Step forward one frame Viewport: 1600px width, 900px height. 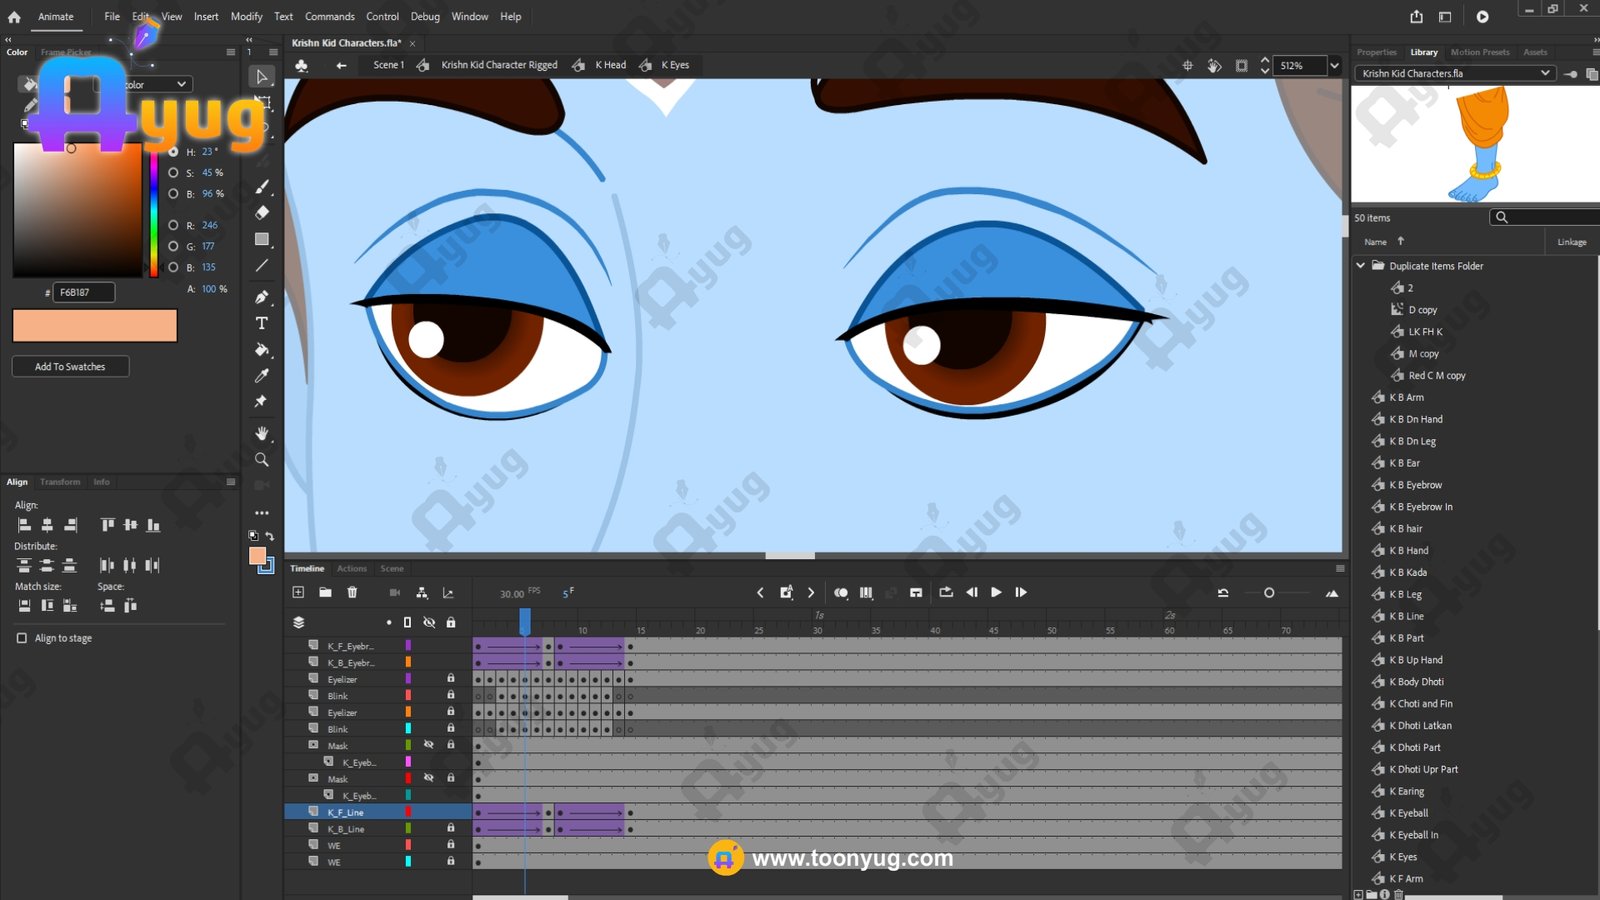1021,592
